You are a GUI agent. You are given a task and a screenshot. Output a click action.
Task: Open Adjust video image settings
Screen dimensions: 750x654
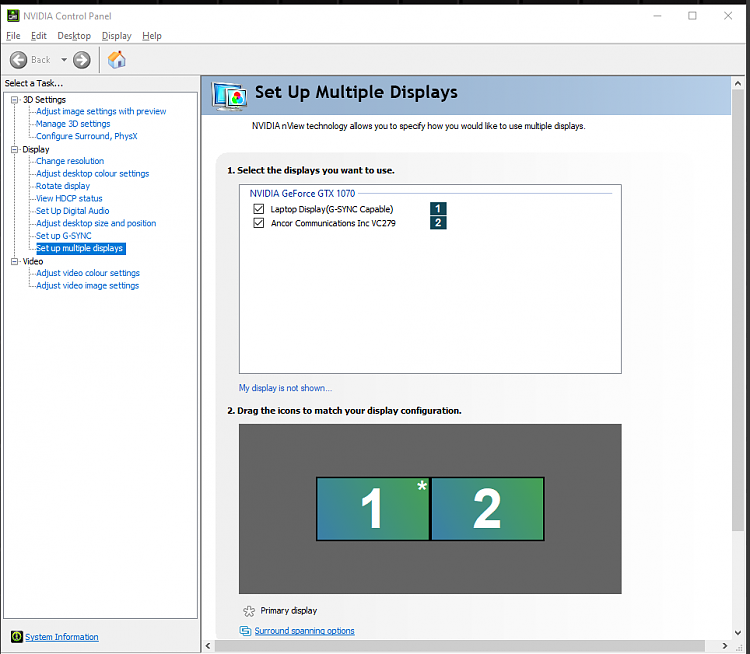point(88,285)
